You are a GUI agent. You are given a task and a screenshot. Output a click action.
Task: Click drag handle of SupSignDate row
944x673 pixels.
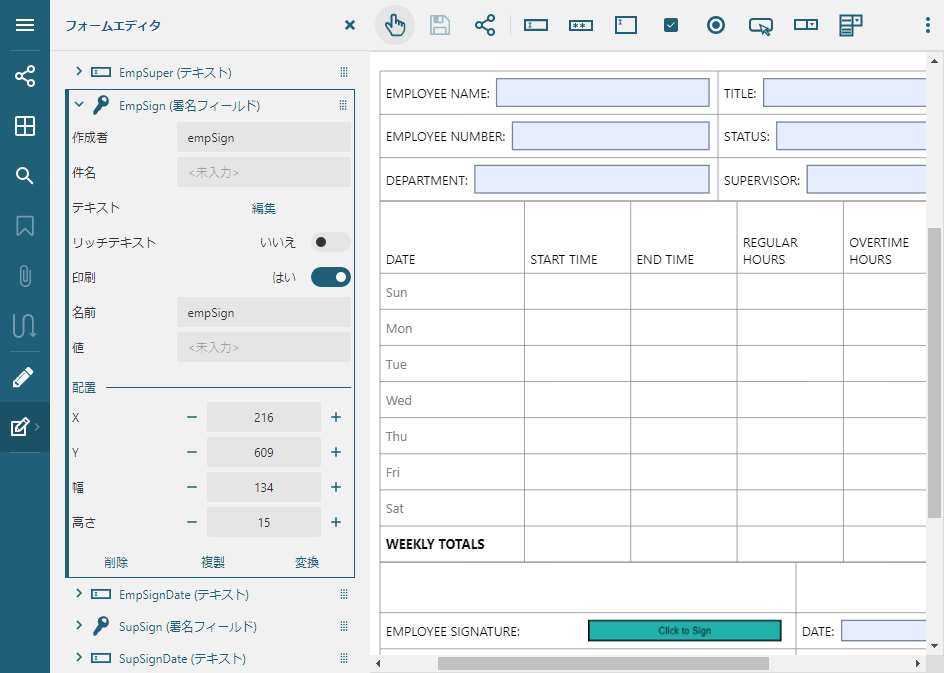tap(344, 658)
